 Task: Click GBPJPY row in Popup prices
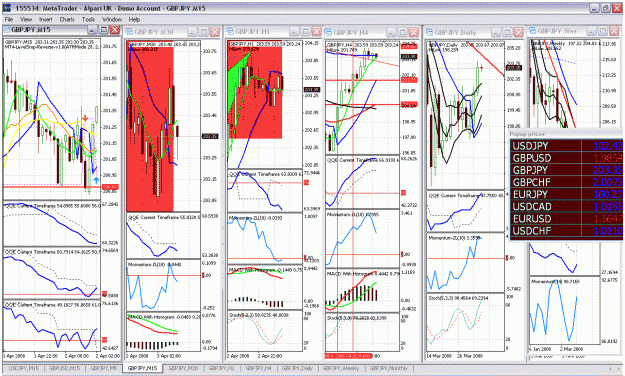[x=566, y=170]
